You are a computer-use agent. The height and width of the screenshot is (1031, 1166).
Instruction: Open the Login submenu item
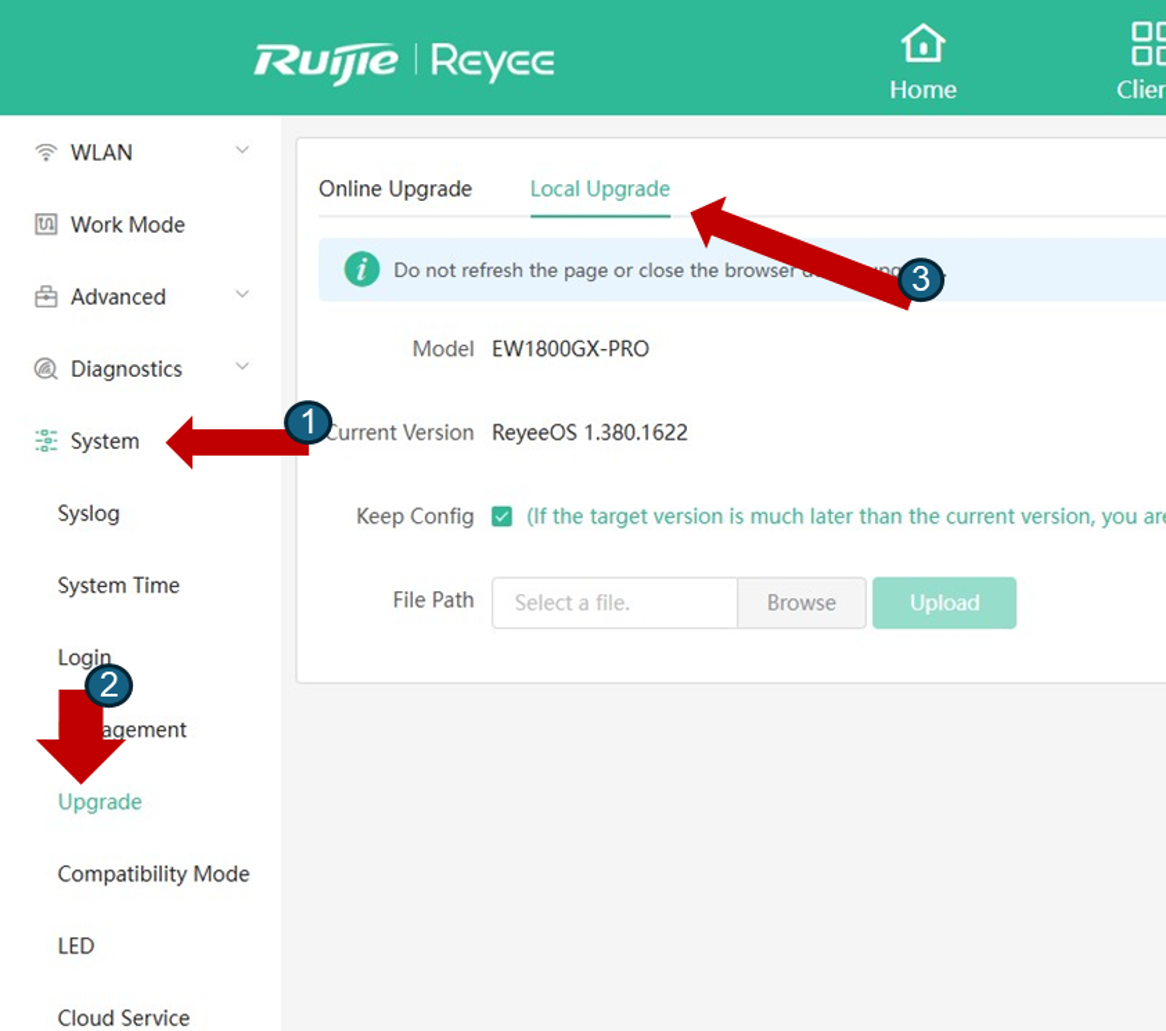coord(84,658)
